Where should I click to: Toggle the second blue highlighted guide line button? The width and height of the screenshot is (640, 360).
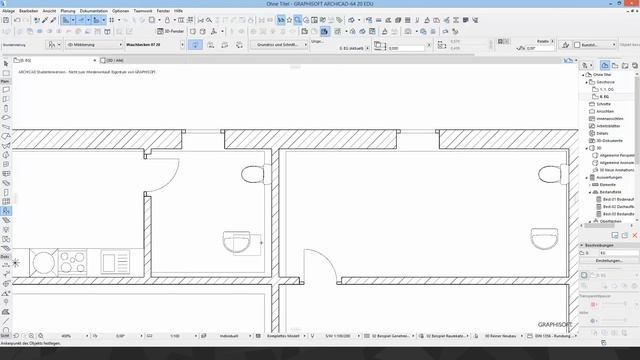pos(81,20)
